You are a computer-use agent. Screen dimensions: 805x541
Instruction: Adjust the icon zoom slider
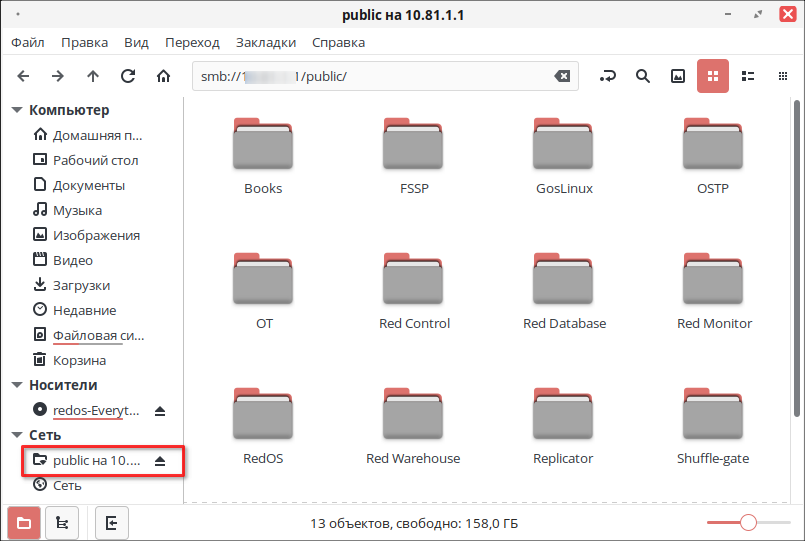point(748,523)
